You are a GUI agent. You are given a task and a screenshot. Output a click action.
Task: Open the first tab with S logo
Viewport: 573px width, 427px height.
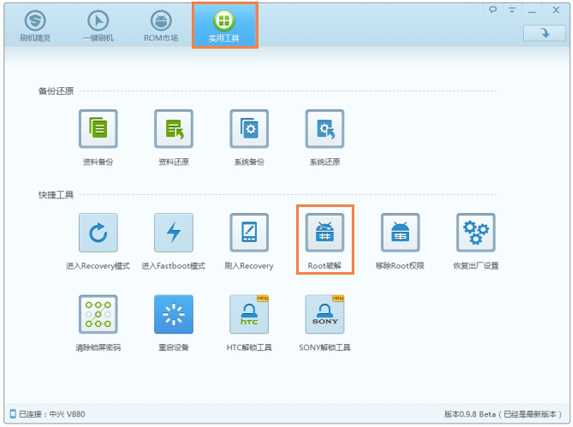[35, 25]
